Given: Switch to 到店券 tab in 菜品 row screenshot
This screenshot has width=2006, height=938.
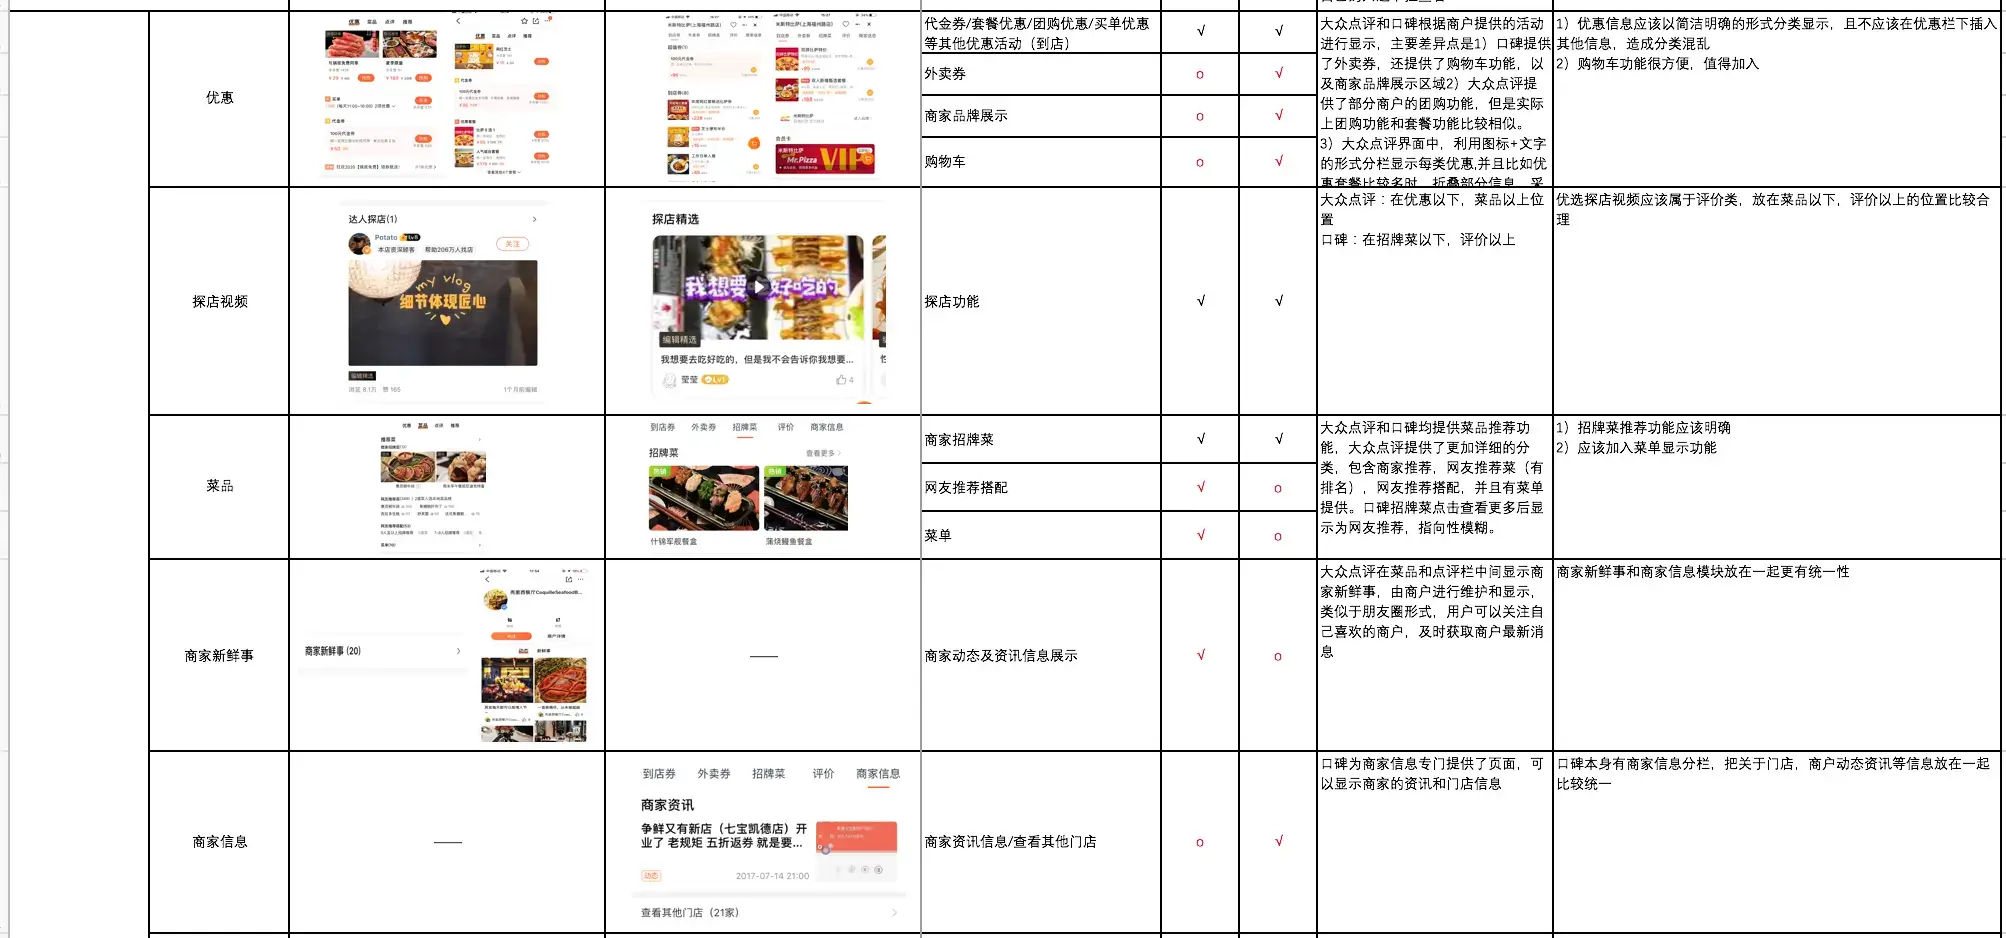Looking at the screenshot, I should point(662,427).
